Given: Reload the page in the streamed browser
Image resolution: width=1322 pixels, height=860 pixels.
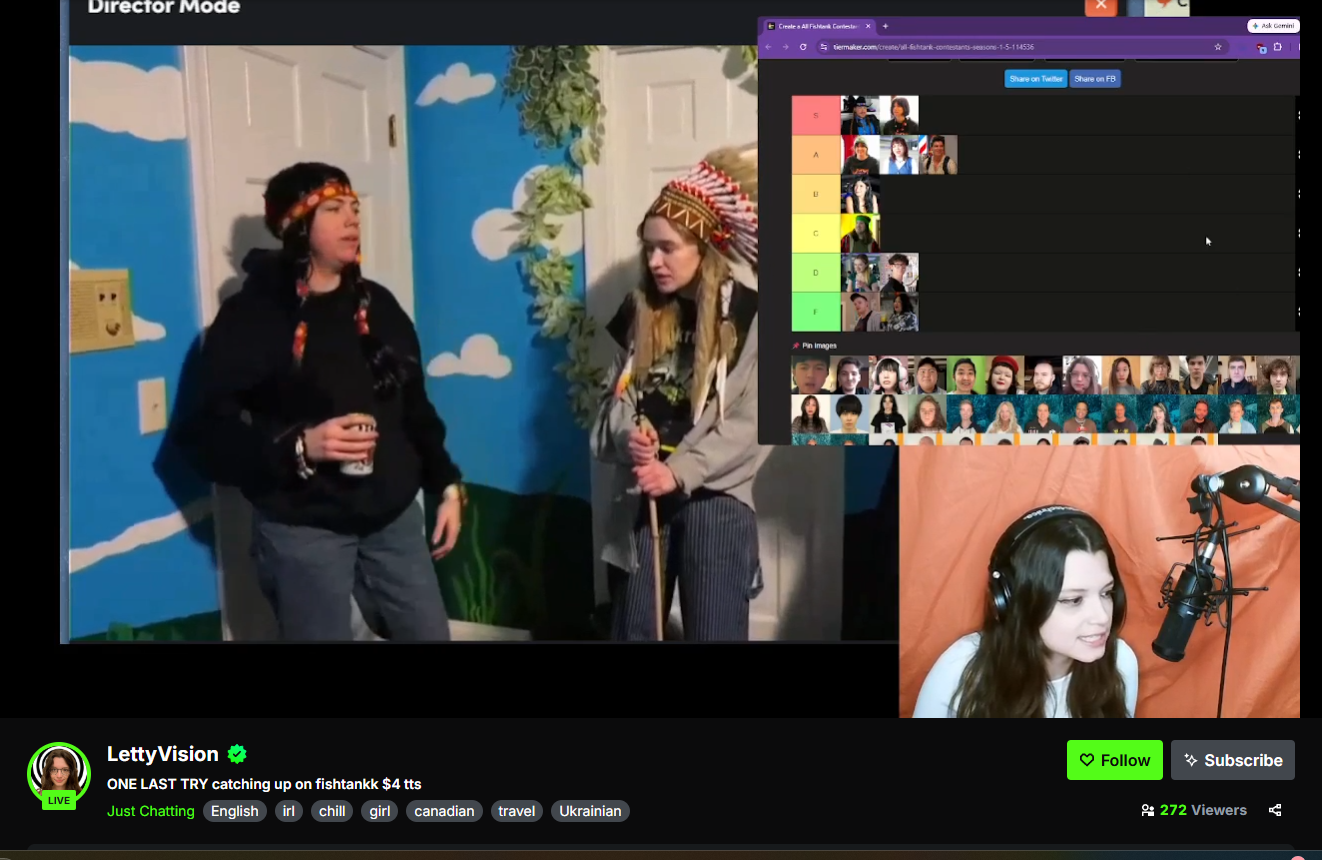Looking at the screenshot, I should tap(803, 47).
